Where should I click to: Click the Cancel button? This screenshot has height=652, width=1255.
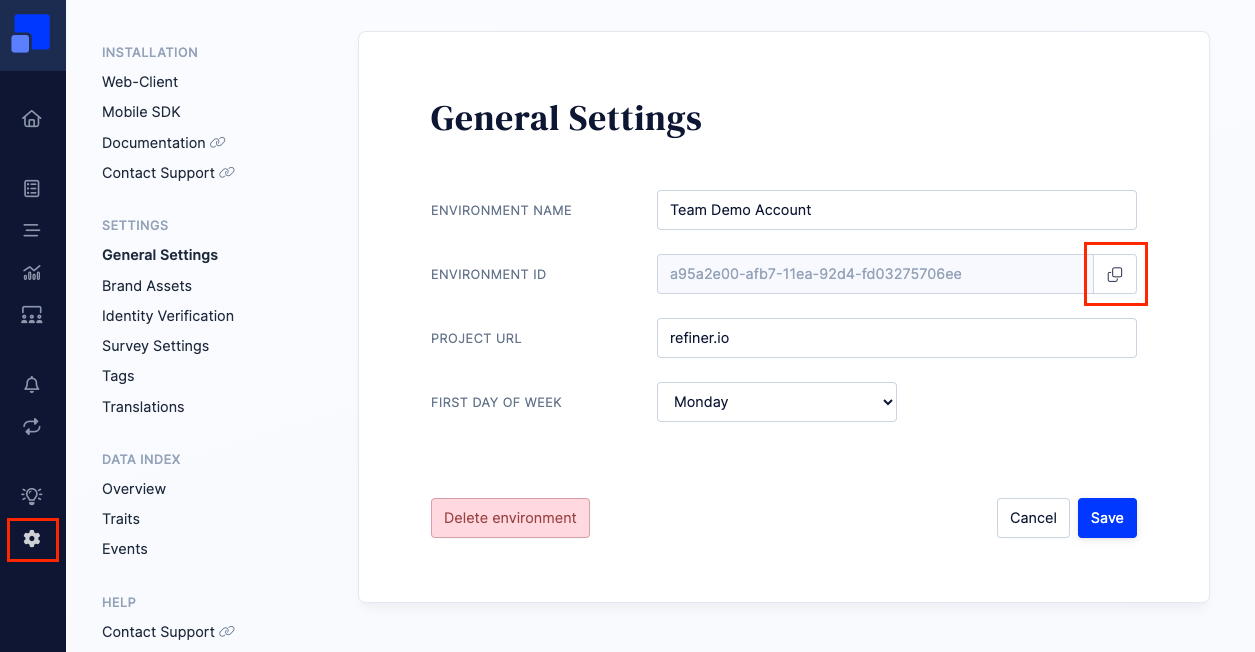pyautogui.click(x=1033, y=518)
